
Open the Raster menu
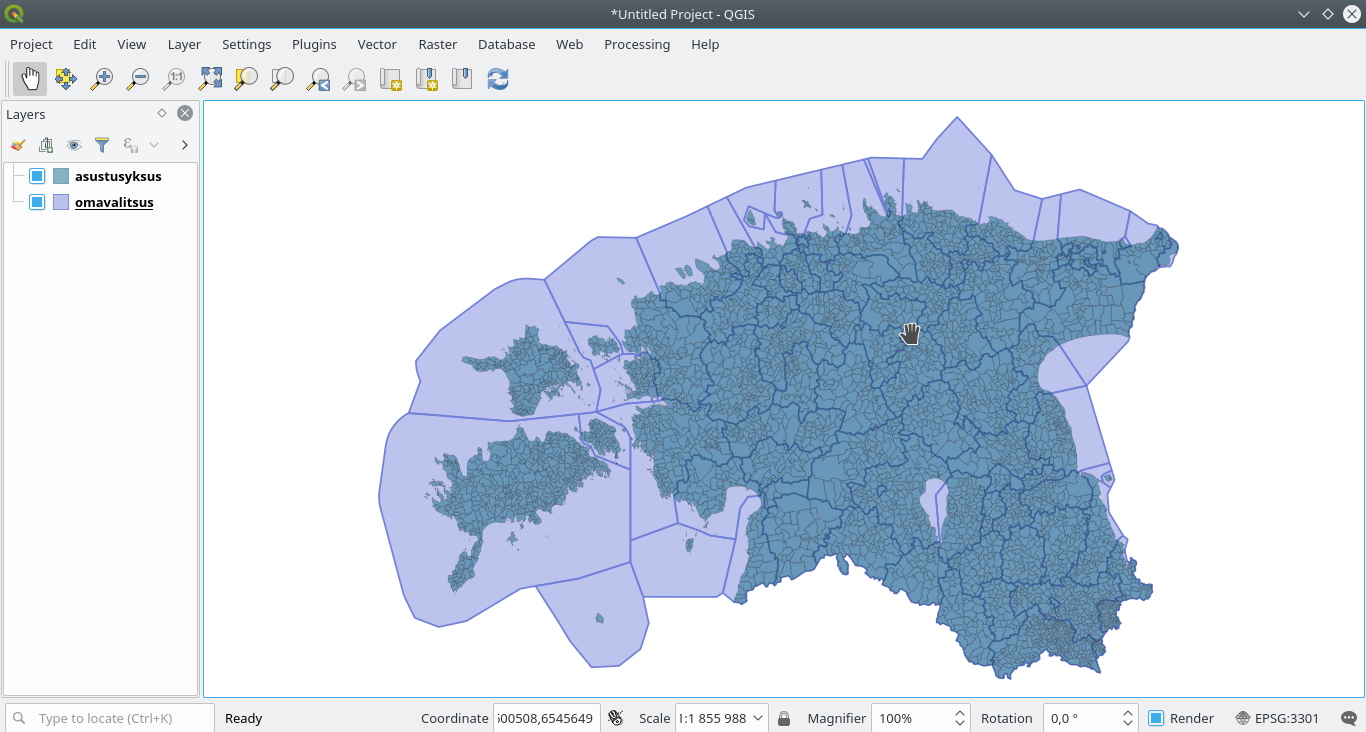pos(438,44)
